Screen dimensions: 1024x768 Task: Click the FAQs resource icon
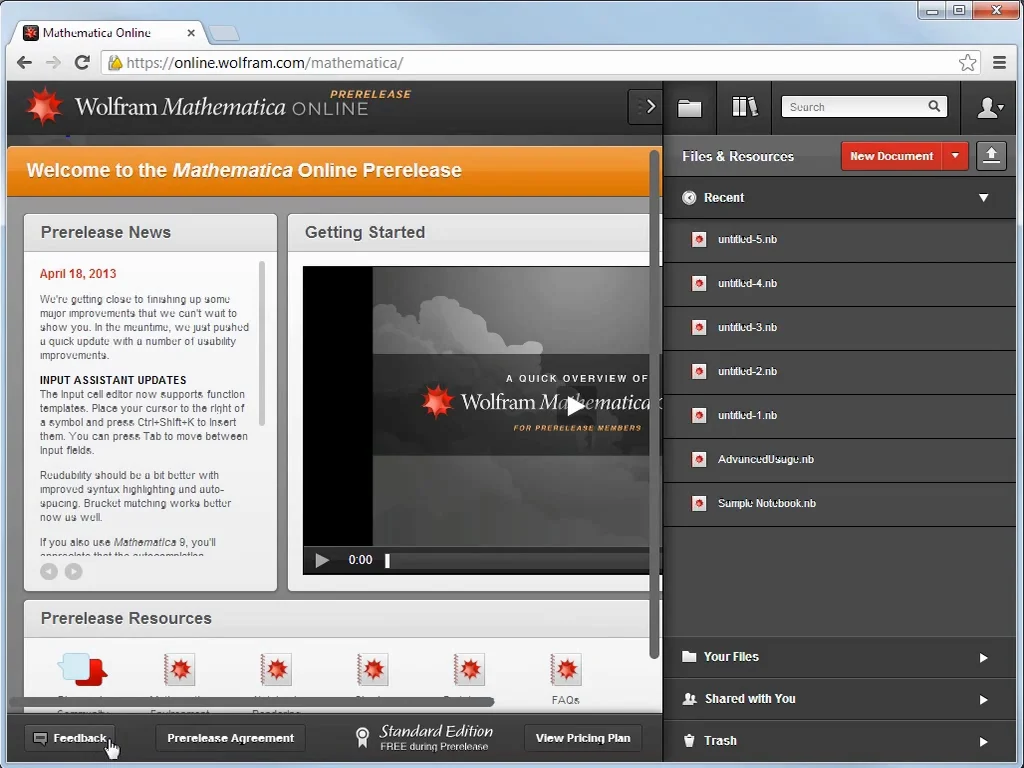[565, 671]
